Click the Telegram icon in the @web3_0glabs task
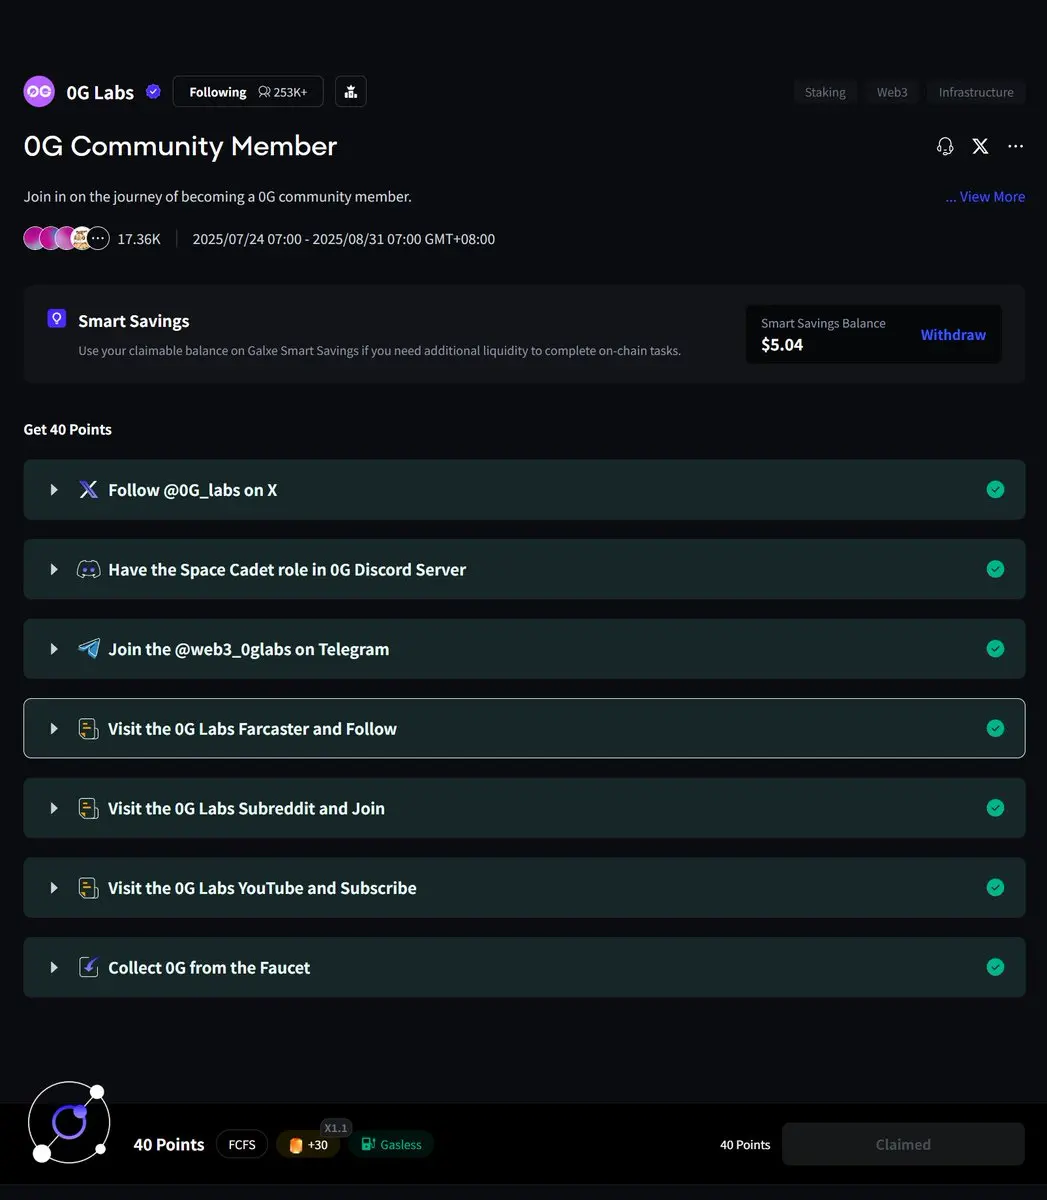Screen dimensions: 1047x1200 pos(89,648)
